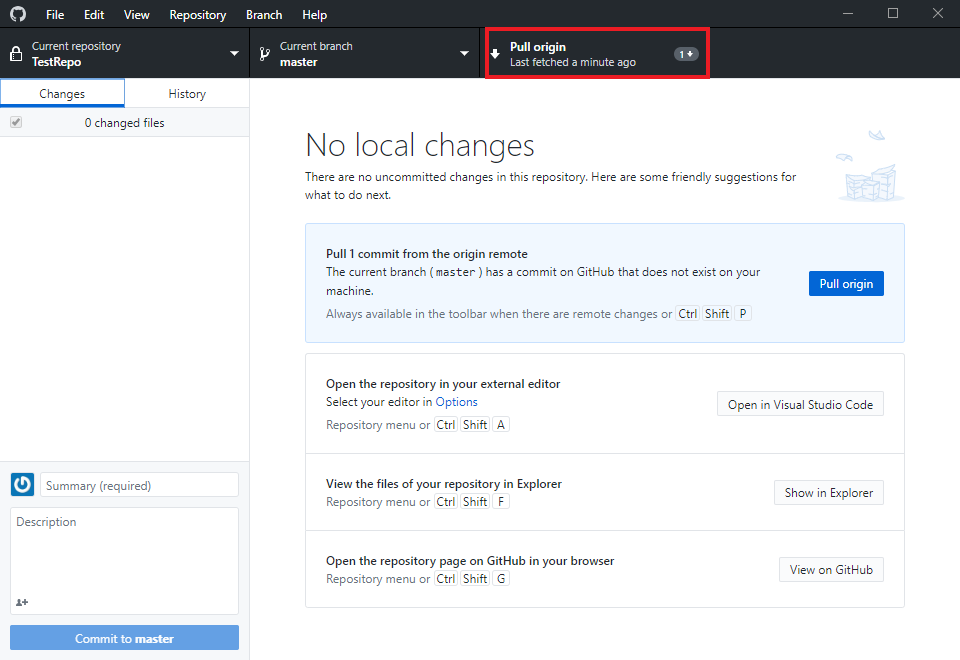Expand the Current branch dropdown arrow
The width and height of the screenshot is (960, 660).
click(464, 54)
